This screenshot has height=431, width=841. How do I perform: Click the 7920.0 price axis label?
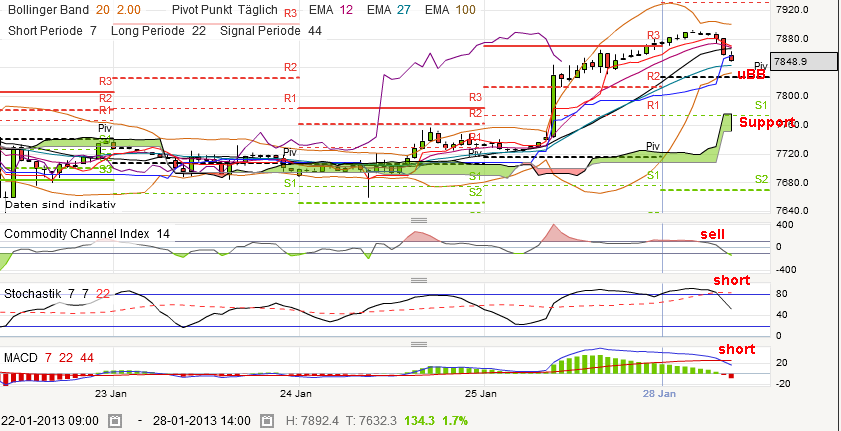[792, 10]
